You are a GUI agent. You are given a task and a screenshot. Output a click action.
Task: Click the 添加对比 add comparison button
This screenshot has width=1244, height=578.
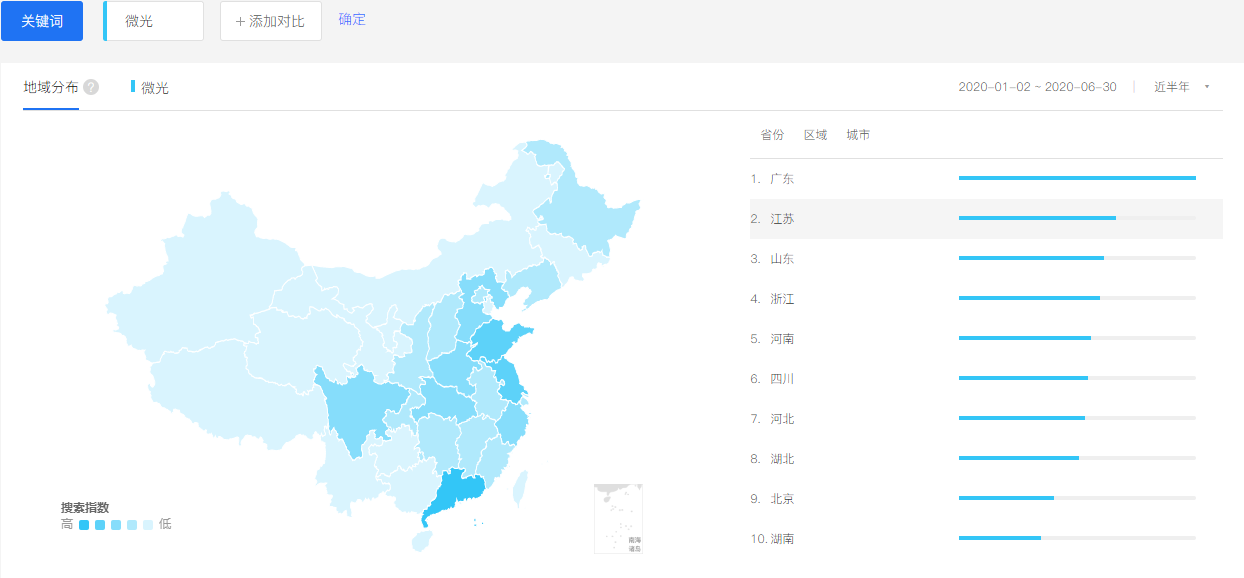pyautogui.click(x=271, y=21)
